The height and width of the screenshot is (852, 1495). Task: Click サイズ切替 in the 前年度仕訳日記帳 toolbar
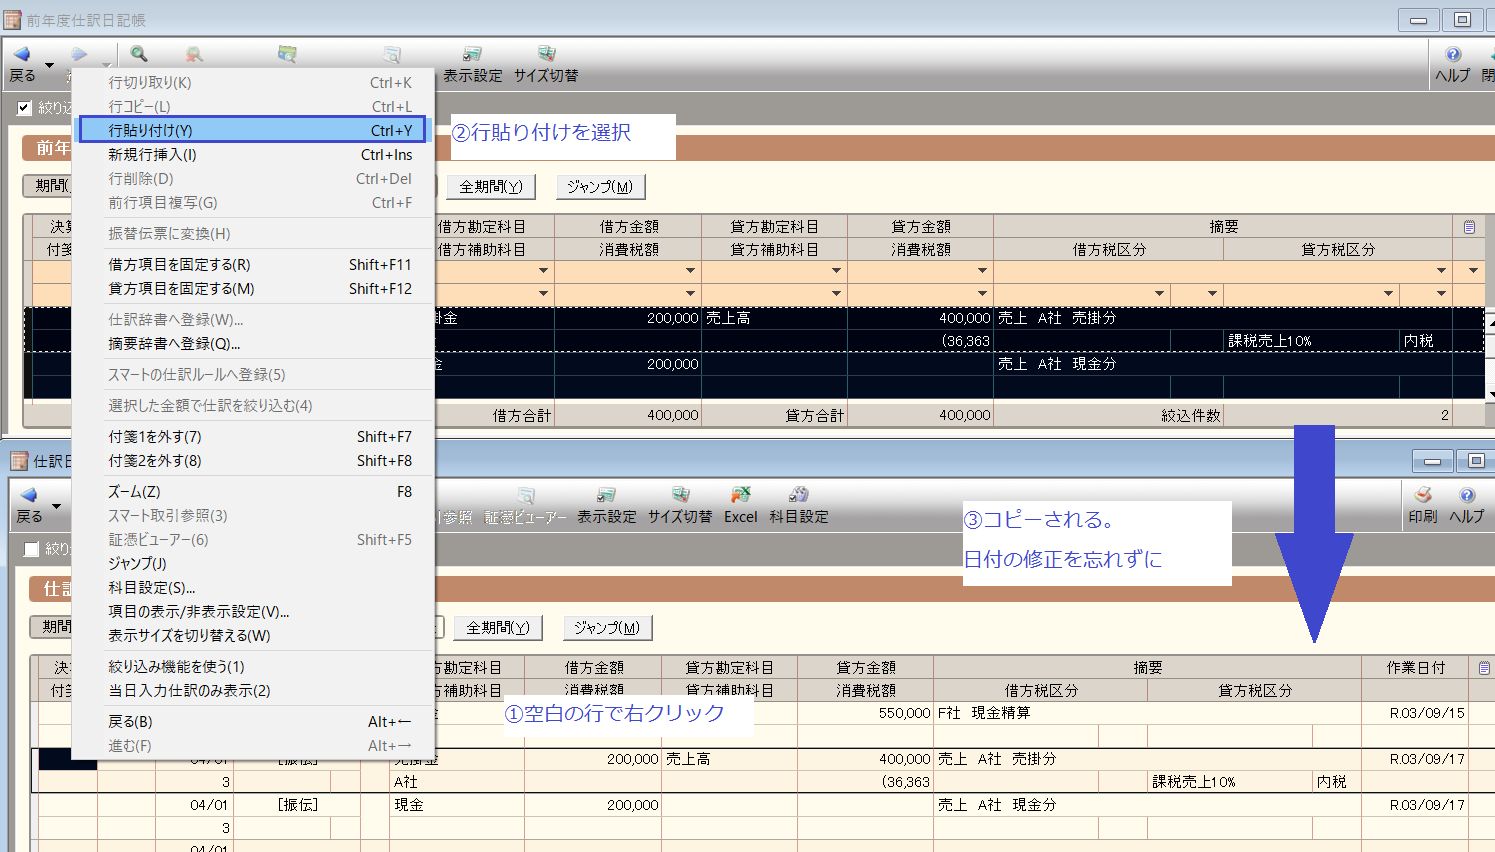[546, 64]
